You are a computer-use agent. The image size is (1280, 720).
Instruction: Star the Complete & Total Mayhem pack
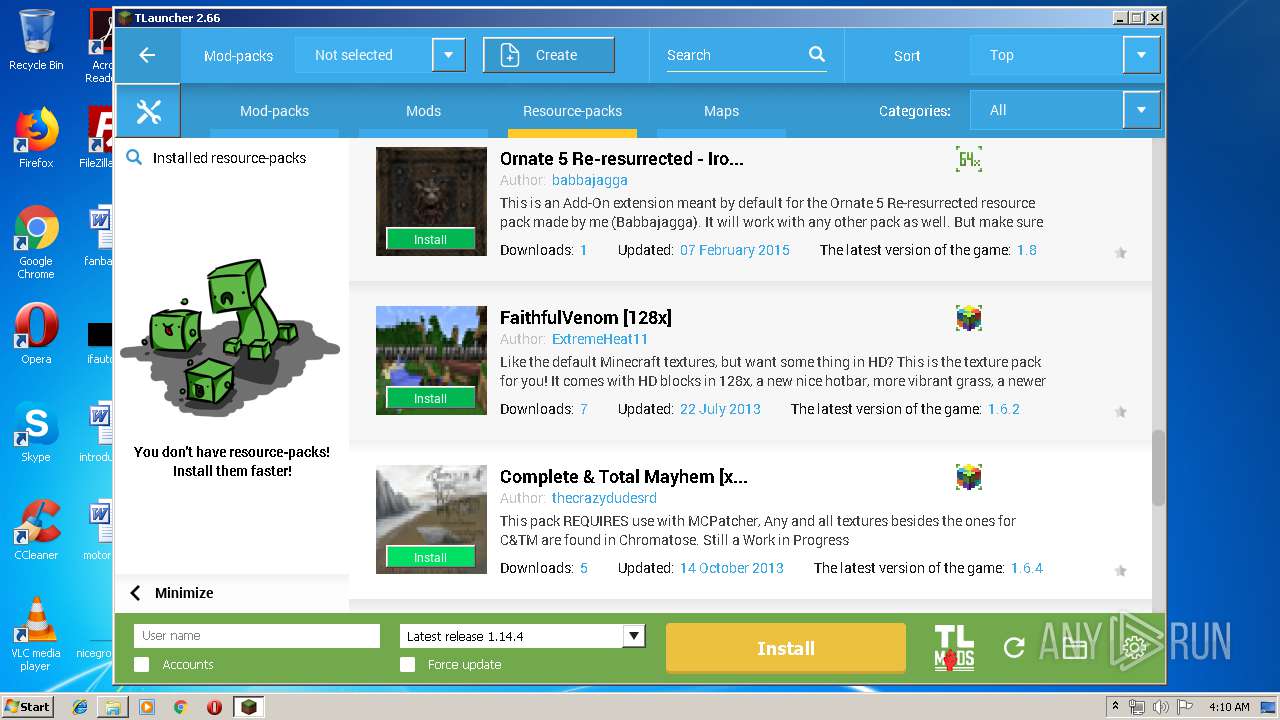coord(1121,571)
